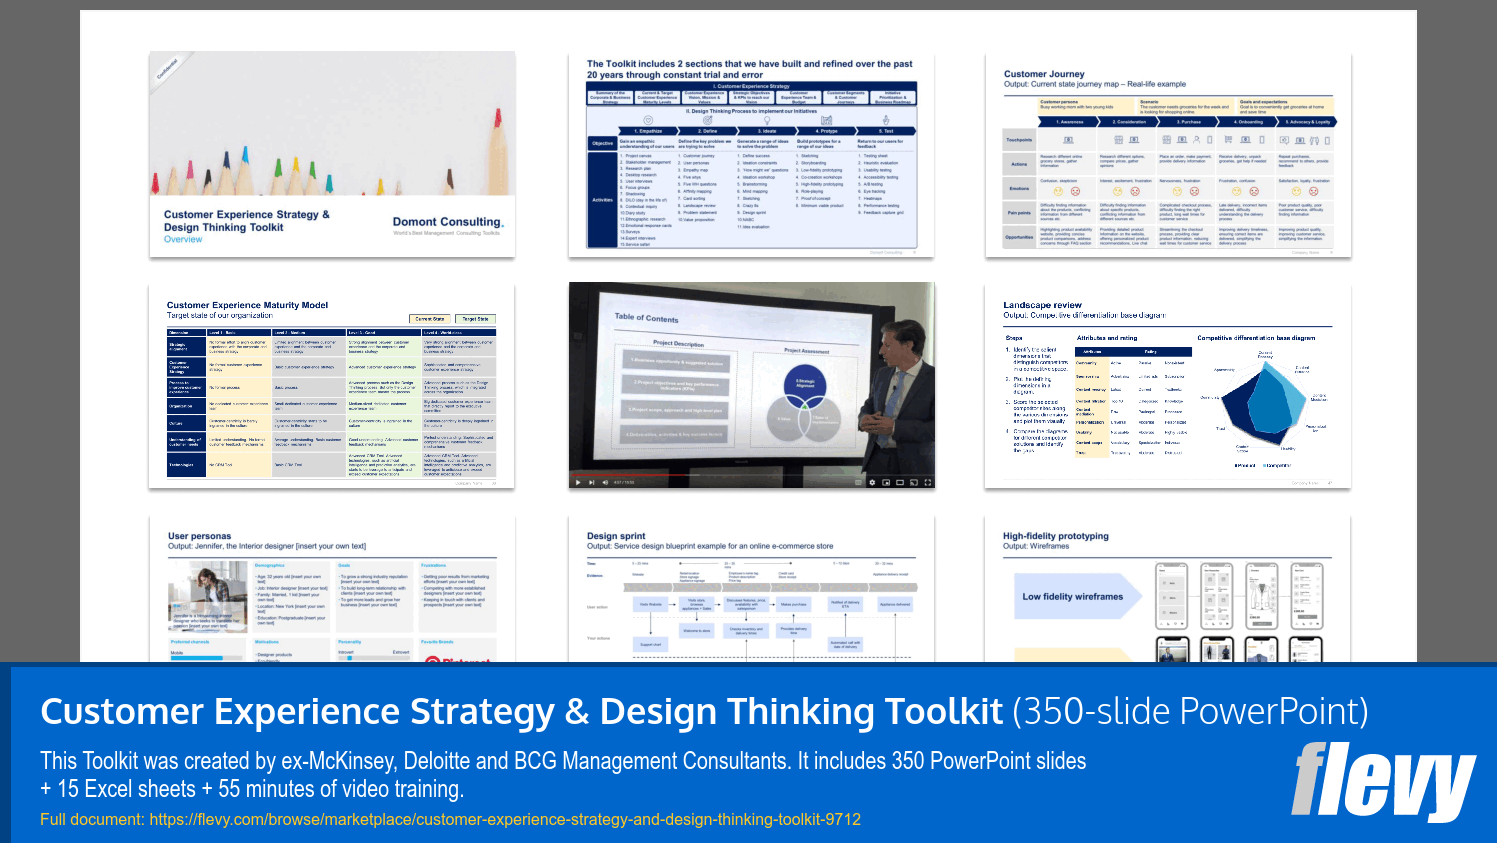1497x843 pixels.
Task: Click the target icon above Define
Action: [708, 120]
